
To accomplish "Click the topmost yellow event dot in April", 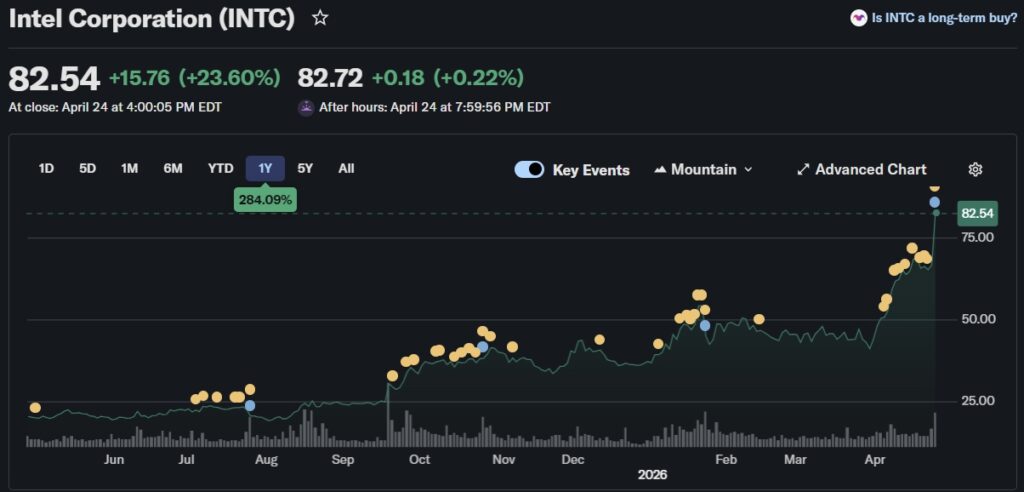I will pyautogui.click(x=934, y=186).
